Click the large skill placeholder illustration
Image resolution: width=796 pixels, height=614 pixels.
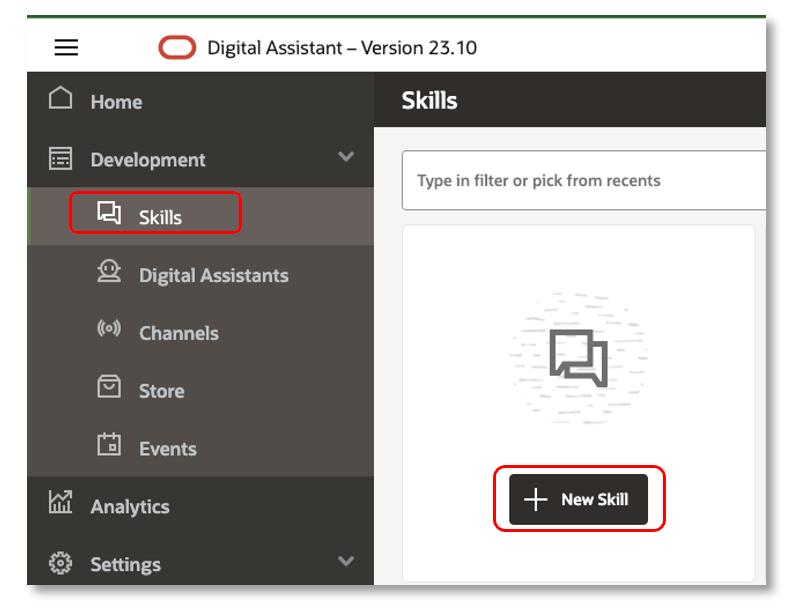(x=578, y=358)
